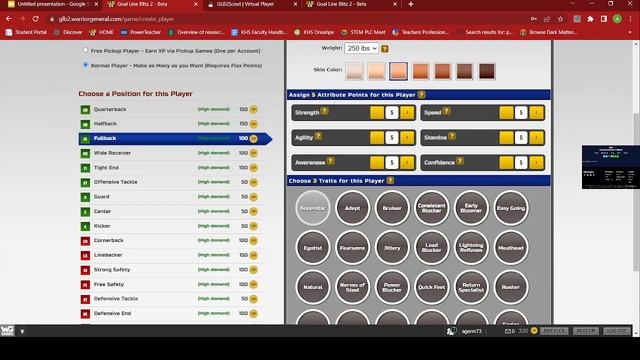Image resolution: width=640 pixels, height=360 pixels.
Task: Open help for Choose 3 Traits
Action: 390,180
